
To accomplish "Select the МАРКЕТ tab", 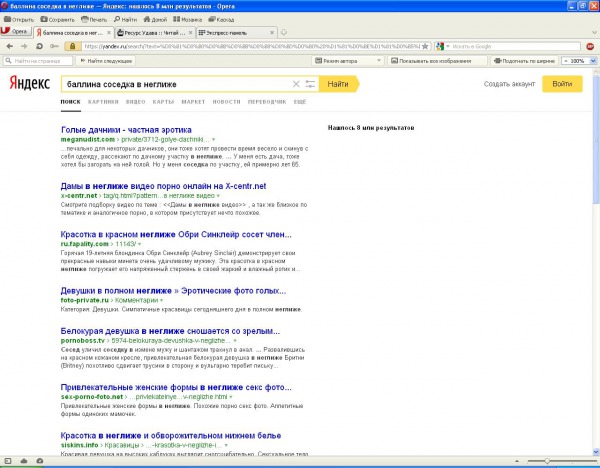I will (193, 102).
